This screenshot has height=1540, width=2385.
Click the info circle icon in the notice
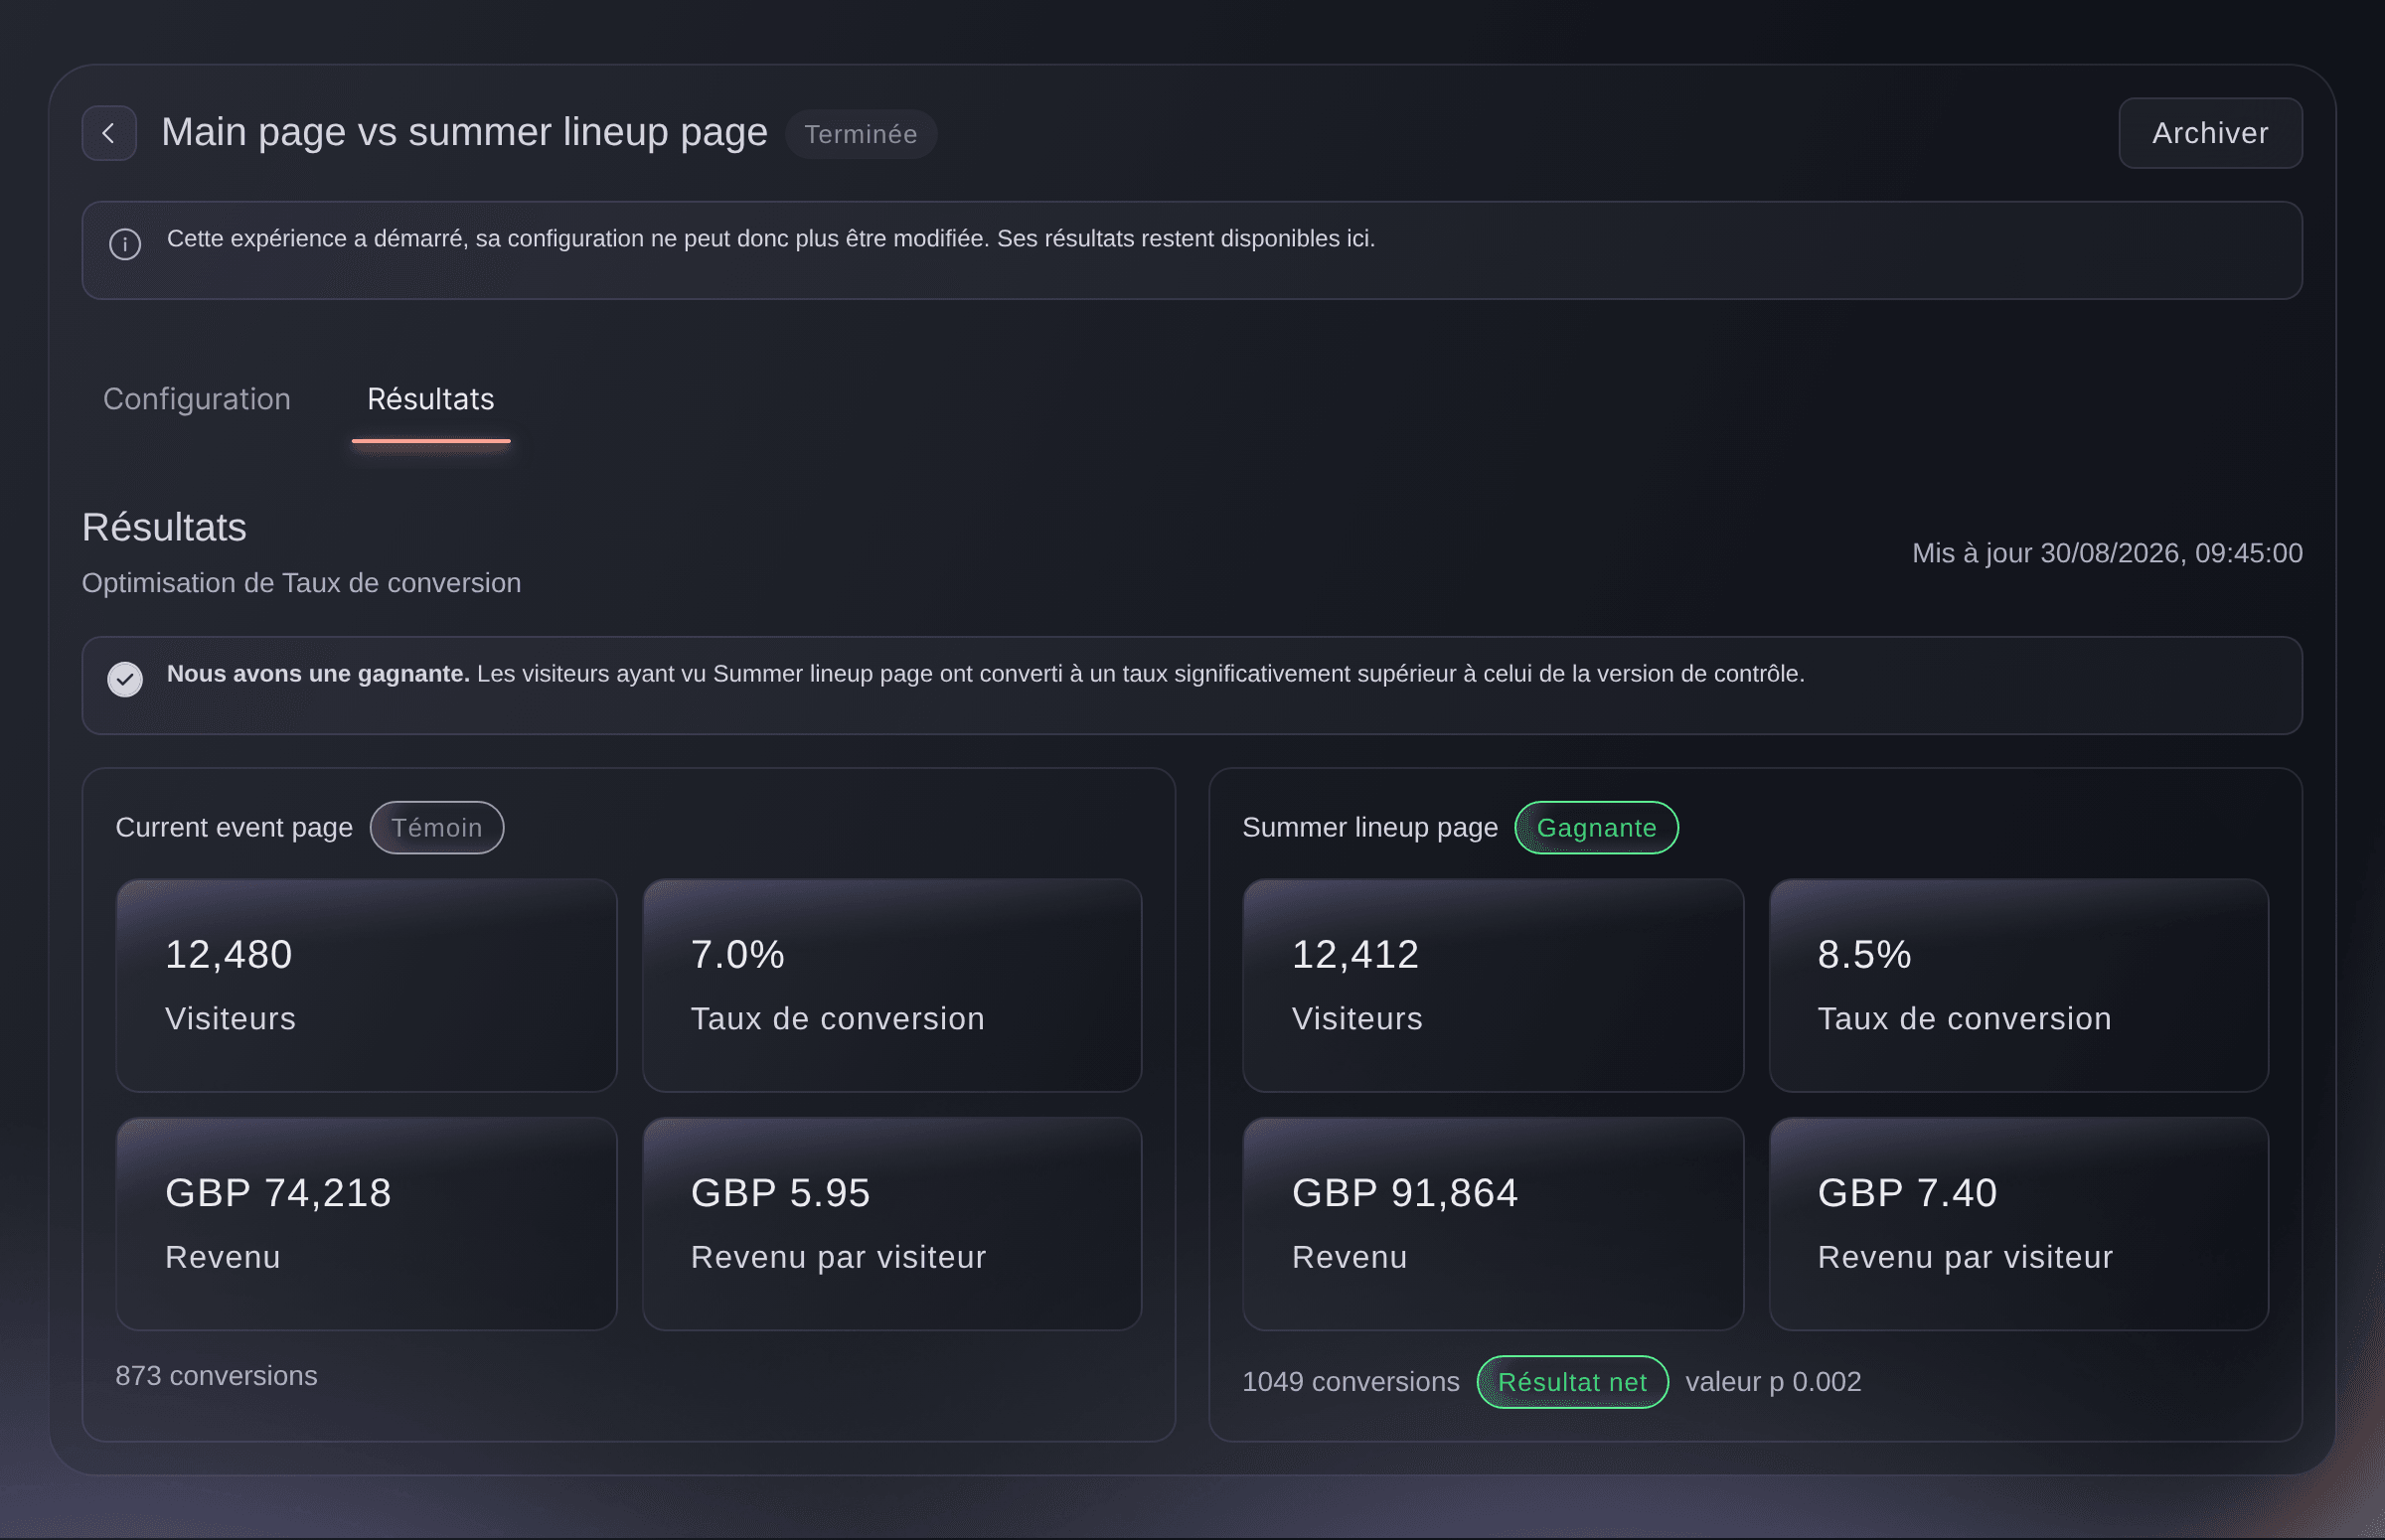[125, 244]
